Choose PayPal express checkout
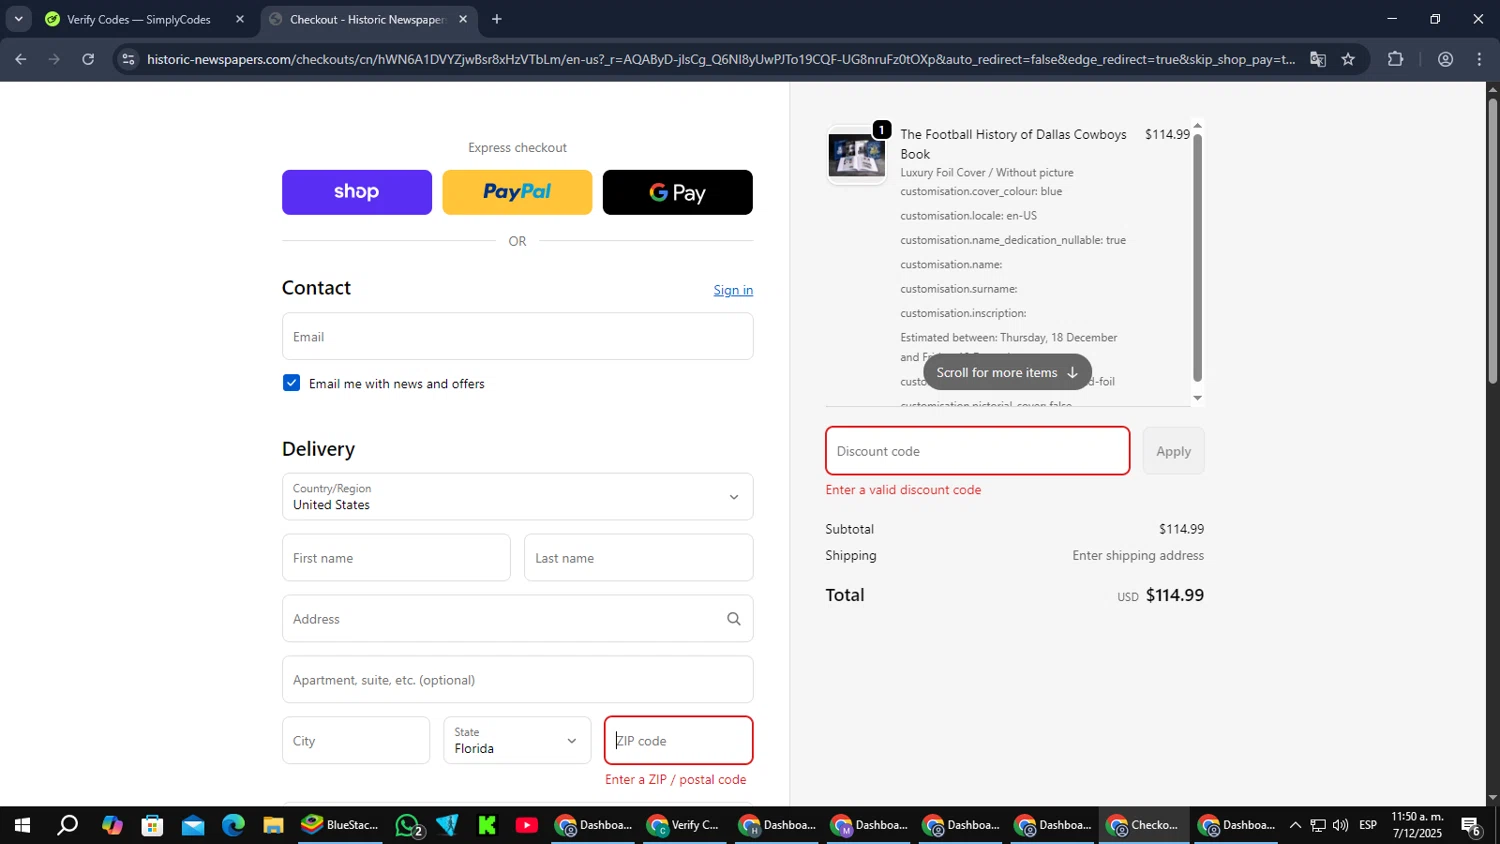The height and width of the screenshot is (844, 1500). (x=517, y=192)
